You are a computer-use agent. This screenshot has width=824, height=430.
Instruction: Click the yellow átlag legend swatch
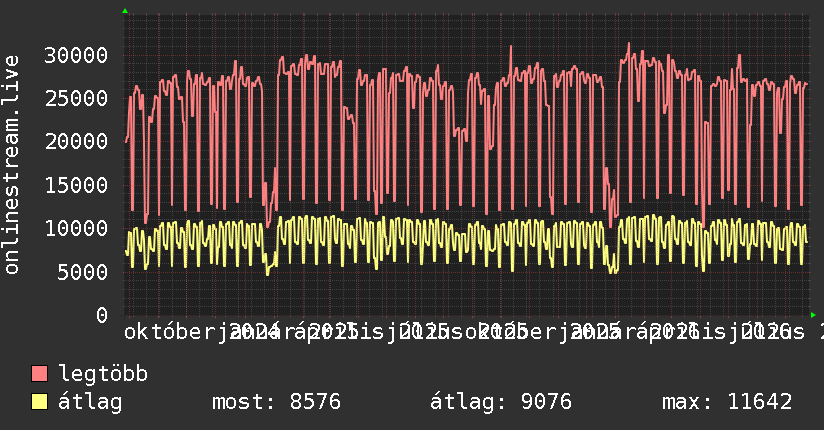(x=39, y=402)
